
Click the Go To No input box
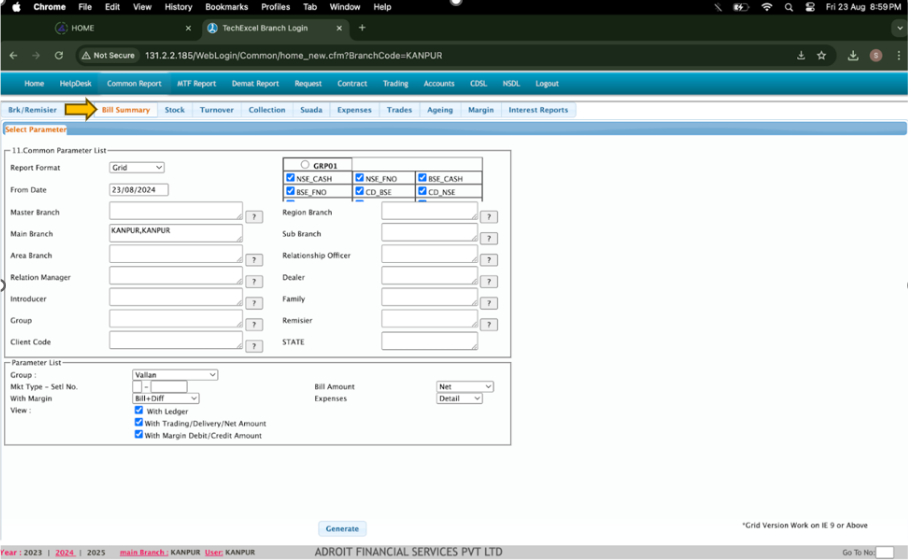coord(884,552)
